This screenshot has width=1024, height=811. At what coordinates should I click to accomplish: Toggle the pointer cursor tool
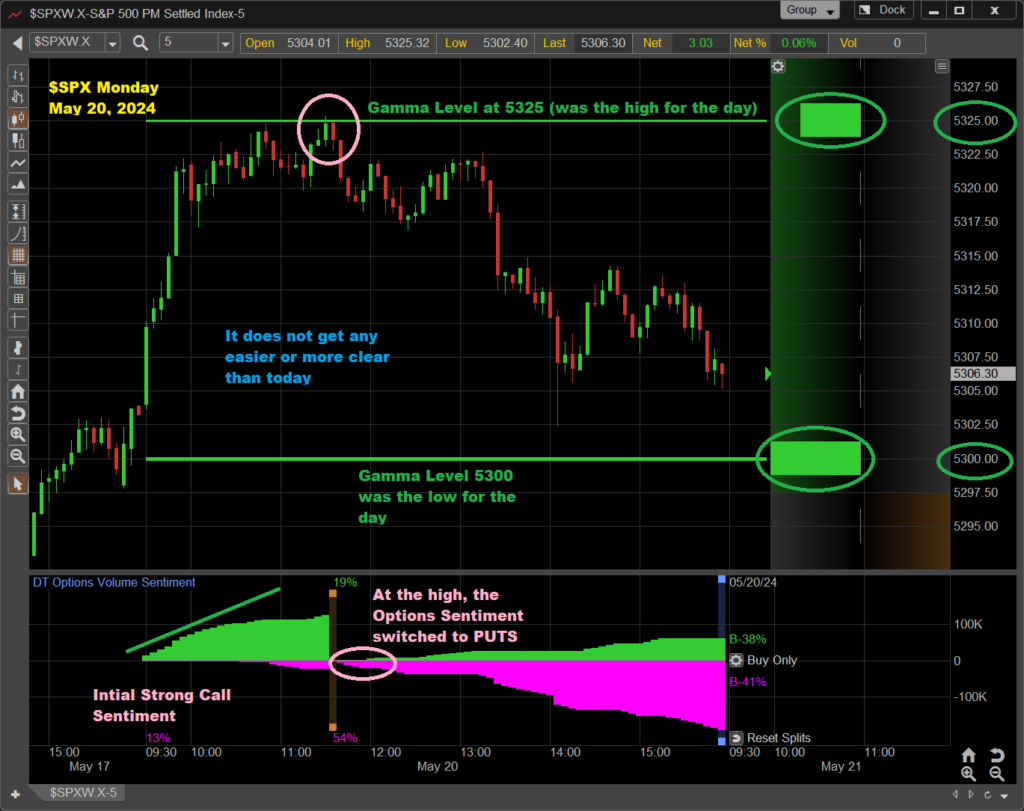click(x=17, y=484)
